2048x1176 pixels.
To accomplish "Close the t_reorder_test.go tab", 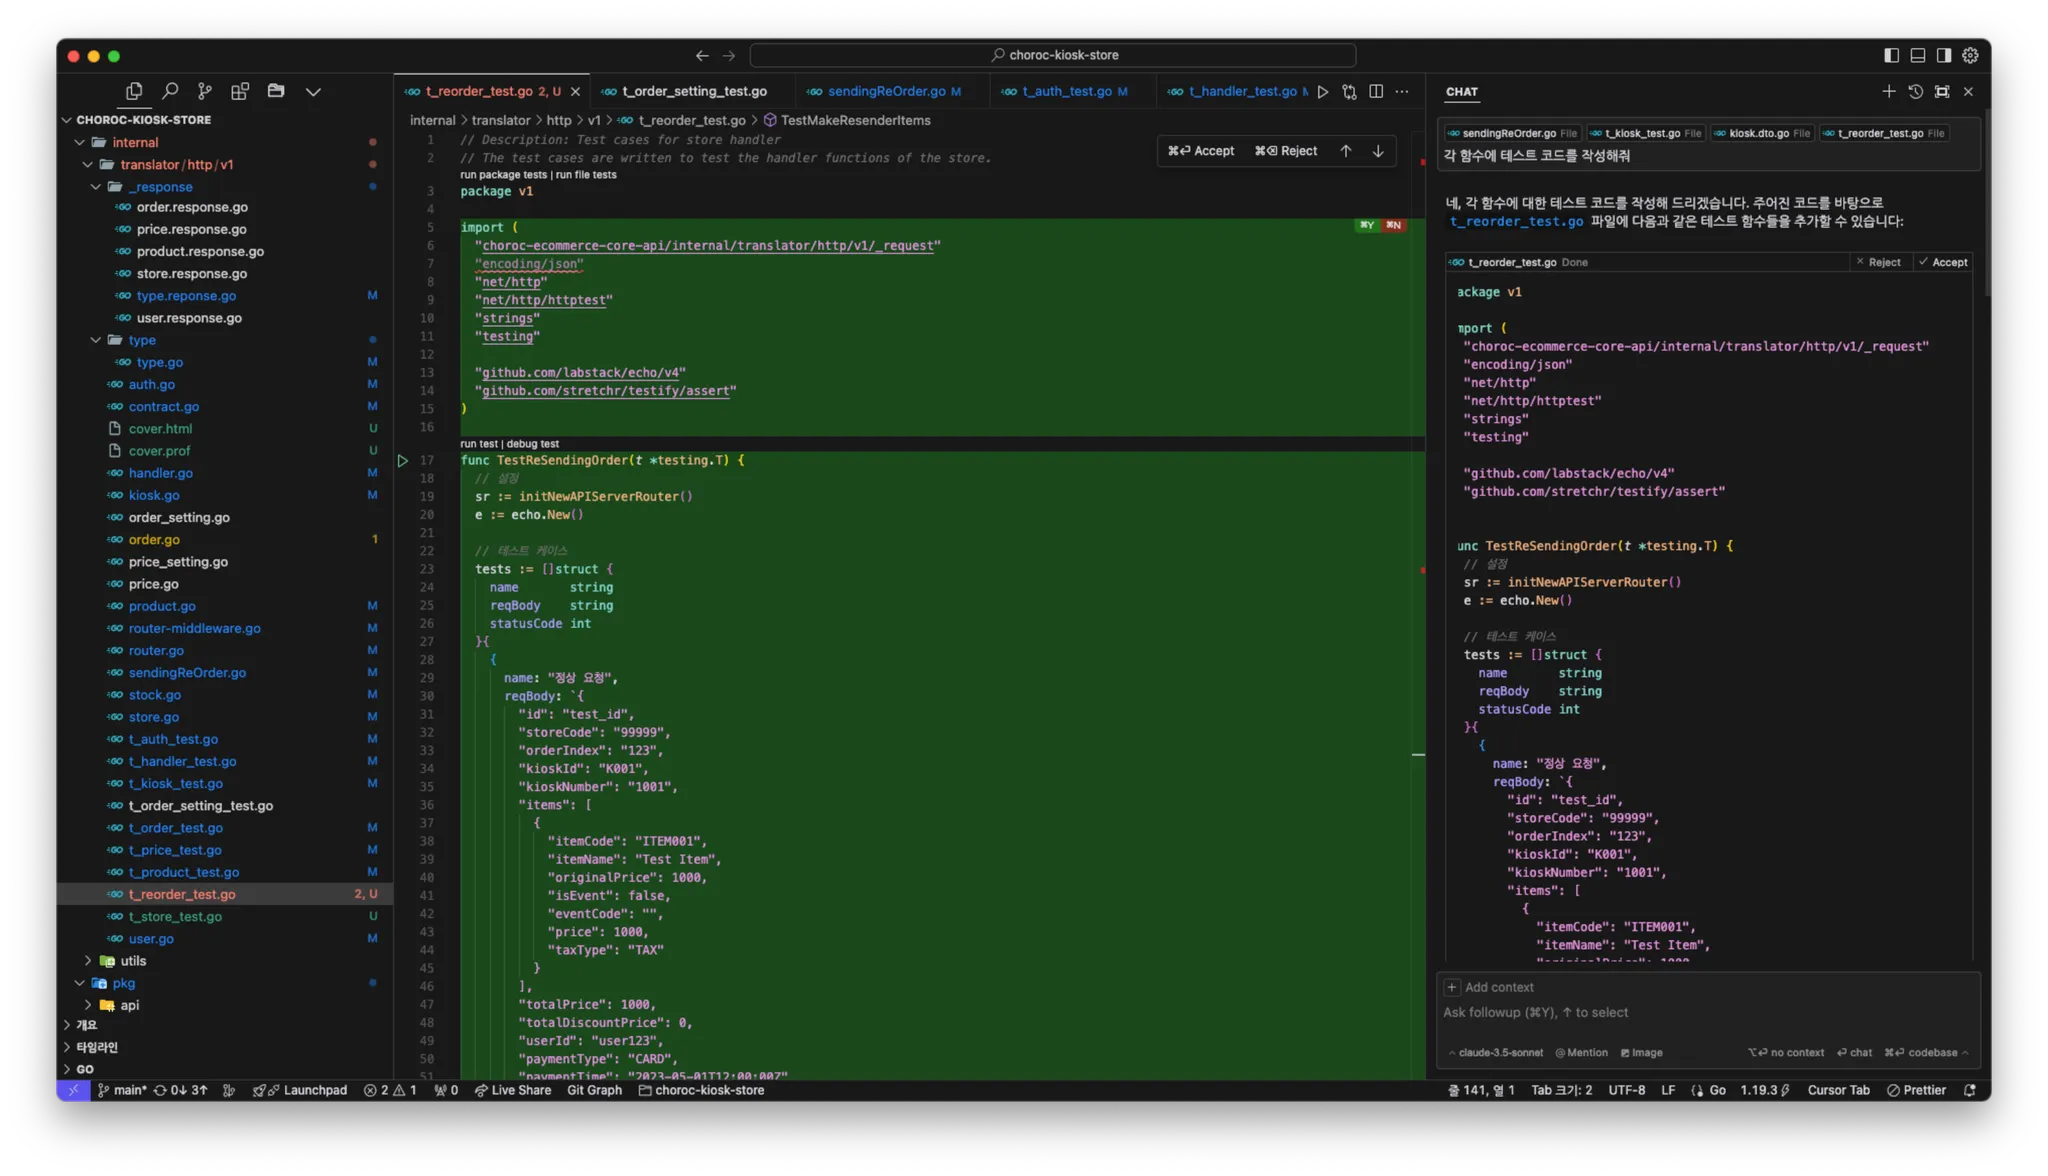I will tap(575, 91).
